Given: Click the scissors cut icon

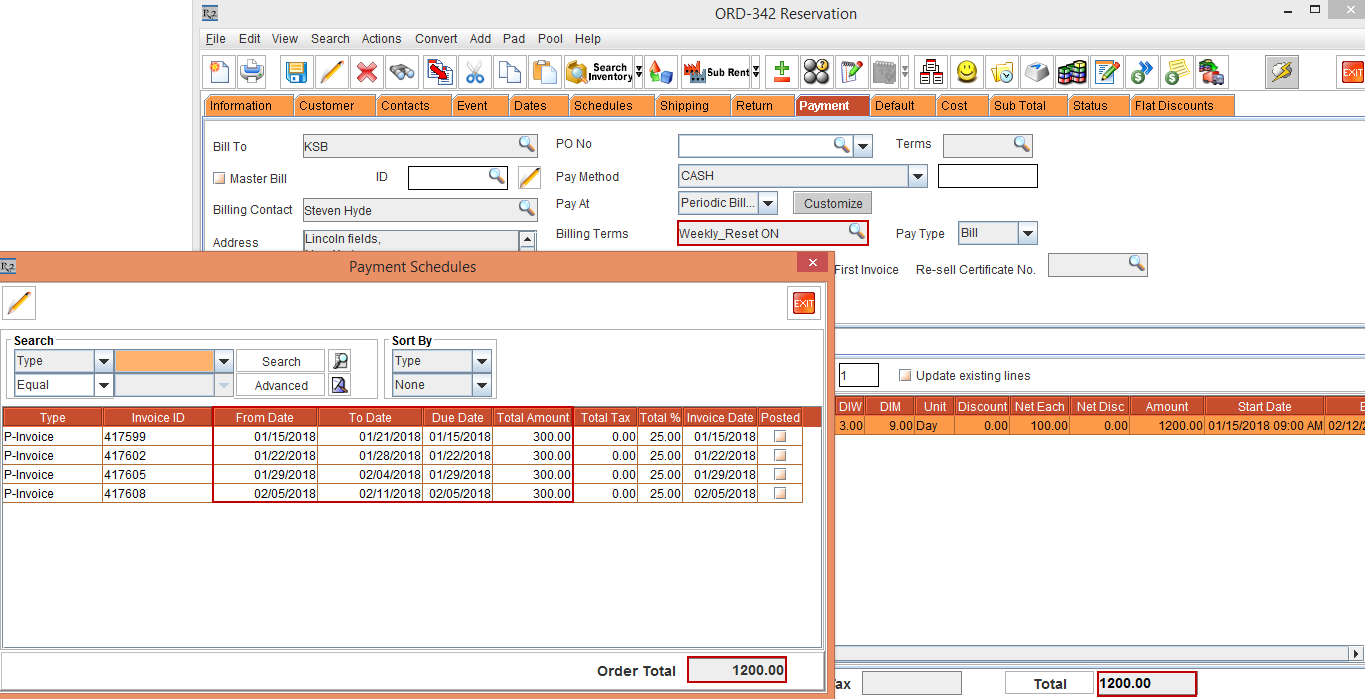Looking at the screenshot, I should [474, 72].
